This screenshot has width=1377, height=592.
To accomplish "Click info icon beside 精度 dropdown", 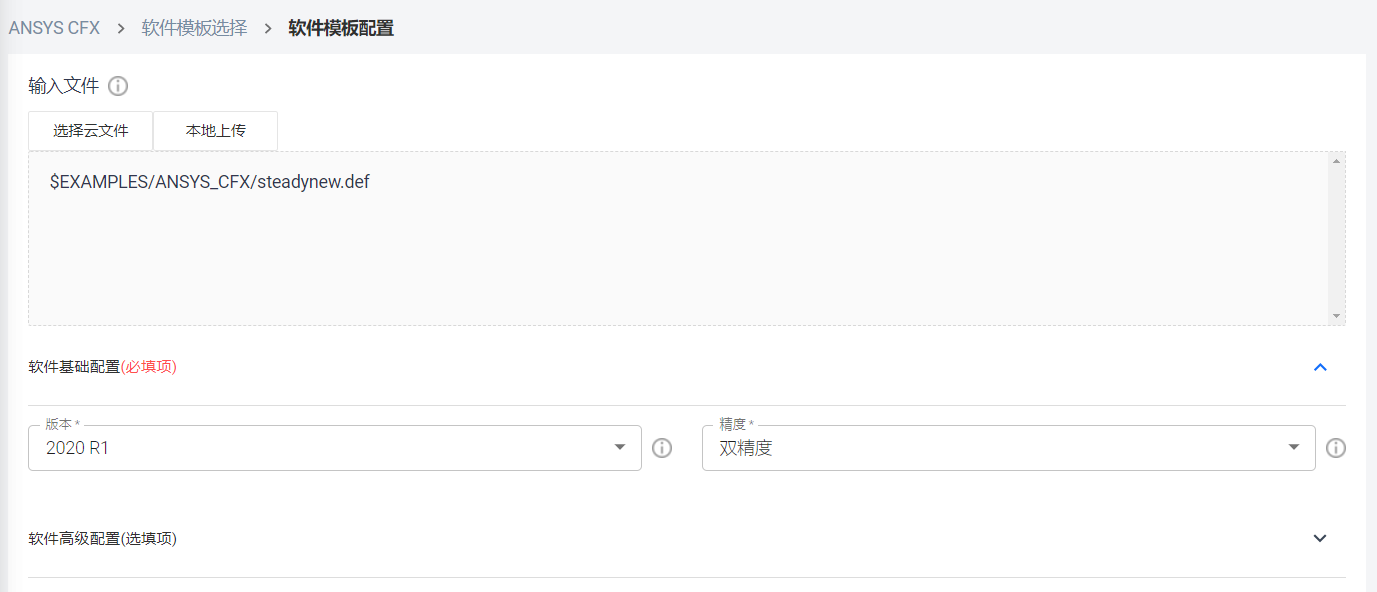I will tap(1336, 448).
